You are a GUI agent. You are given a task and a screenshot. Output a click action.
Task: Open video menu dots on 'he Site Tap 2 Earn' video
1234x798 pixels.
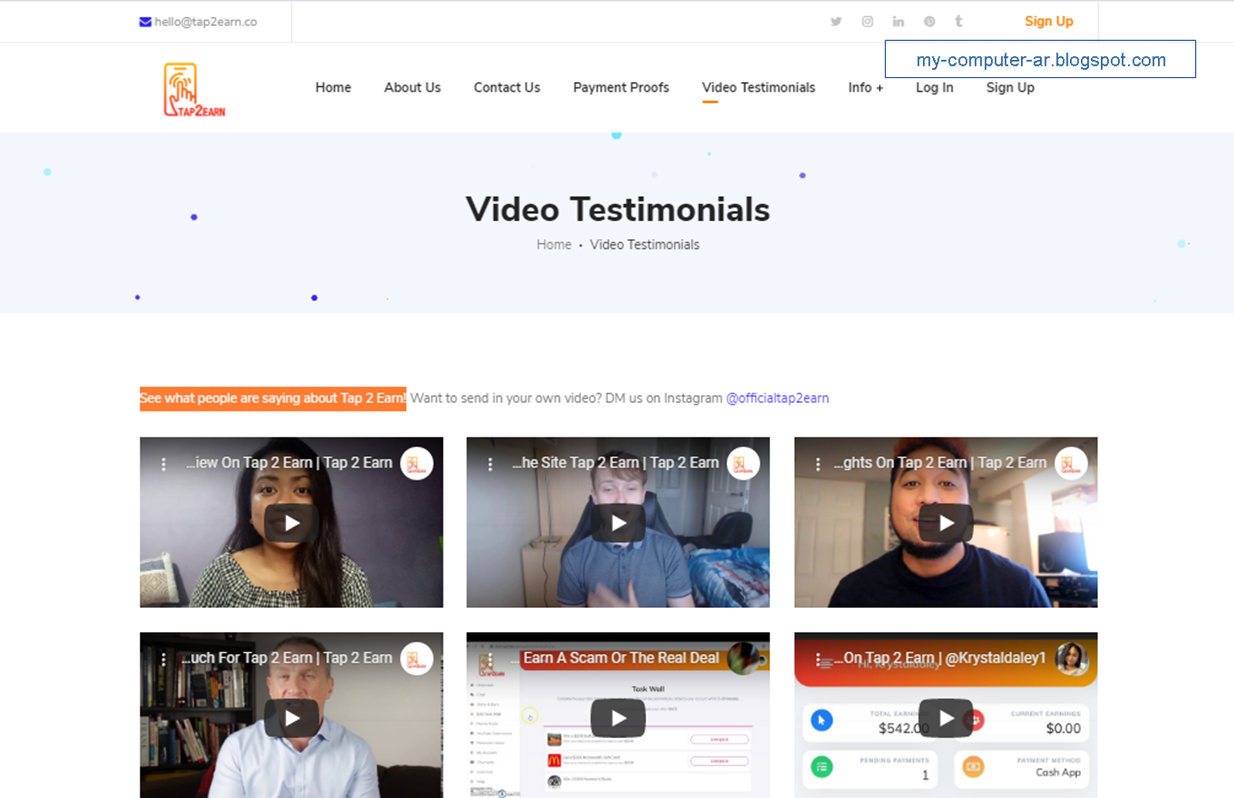pyautogui.click(x=490, y=464)
